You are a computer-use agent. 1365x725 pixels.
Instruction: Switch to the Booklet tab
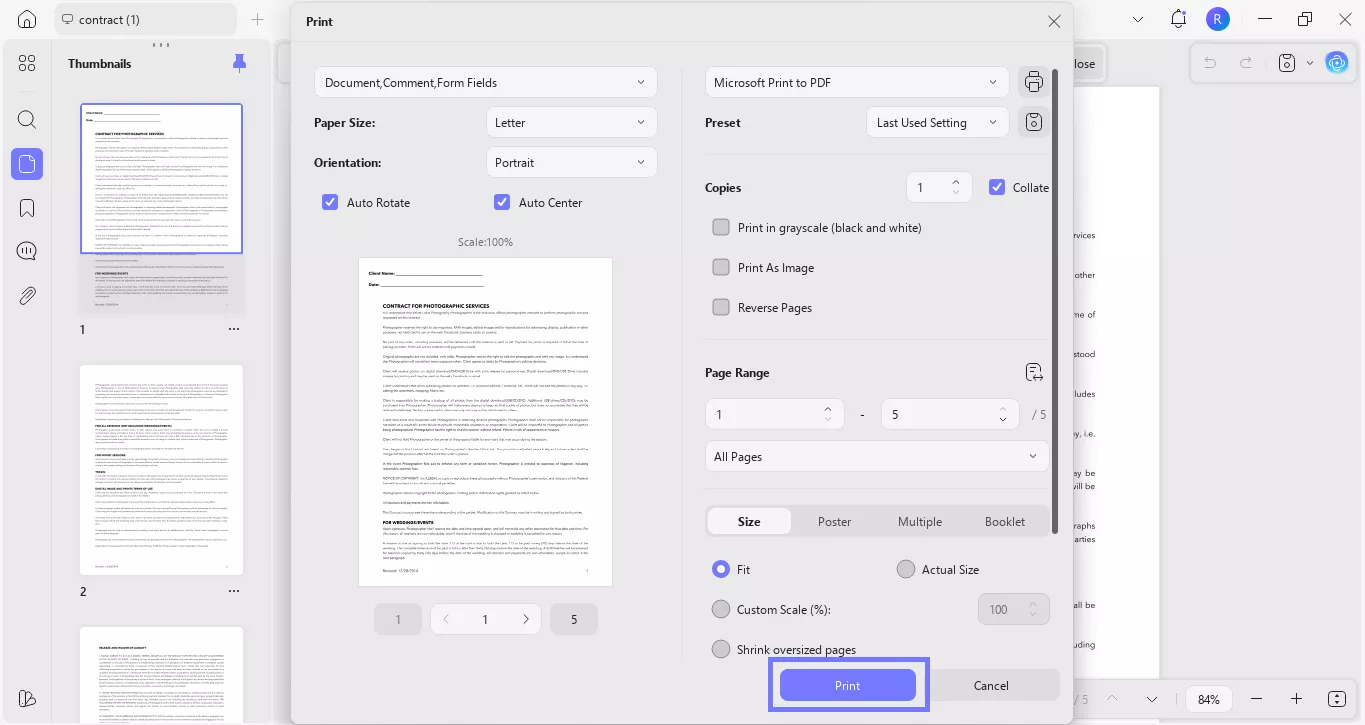(1005, 521)
